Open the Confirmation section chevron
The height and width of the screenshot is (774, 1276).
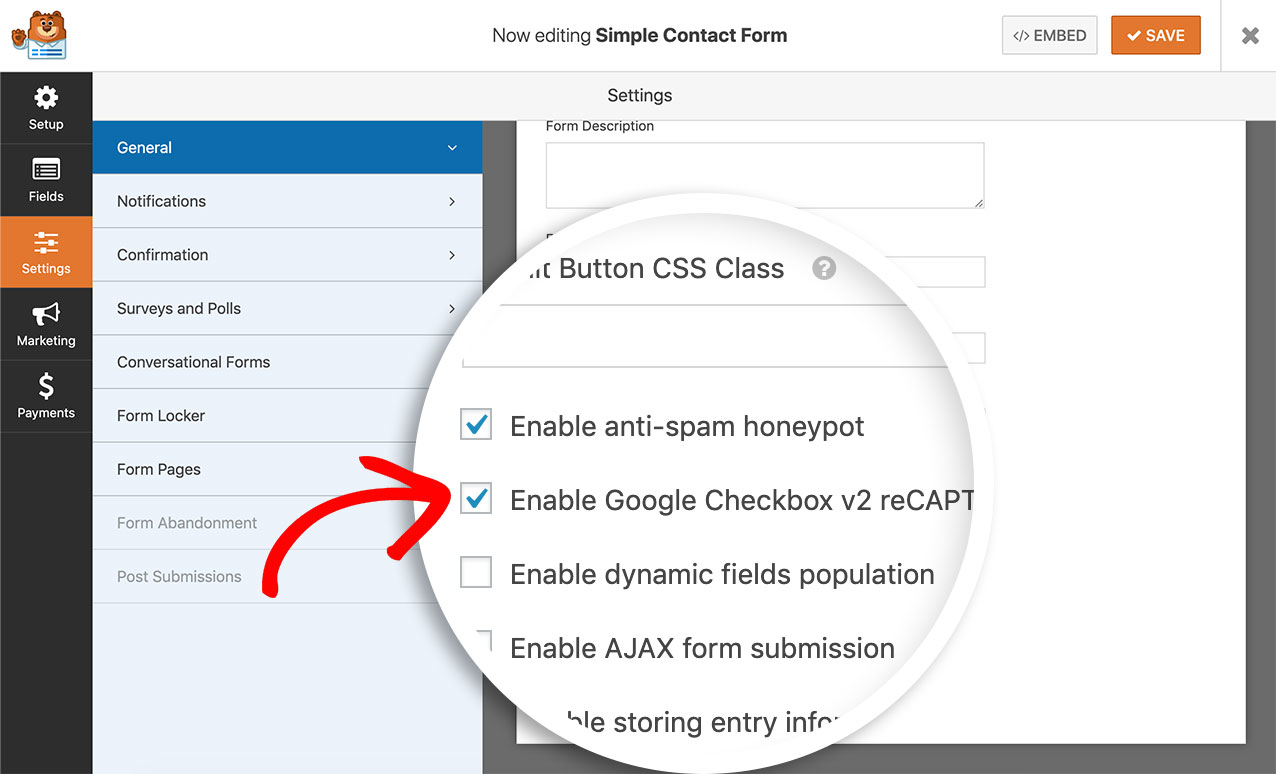452,255
